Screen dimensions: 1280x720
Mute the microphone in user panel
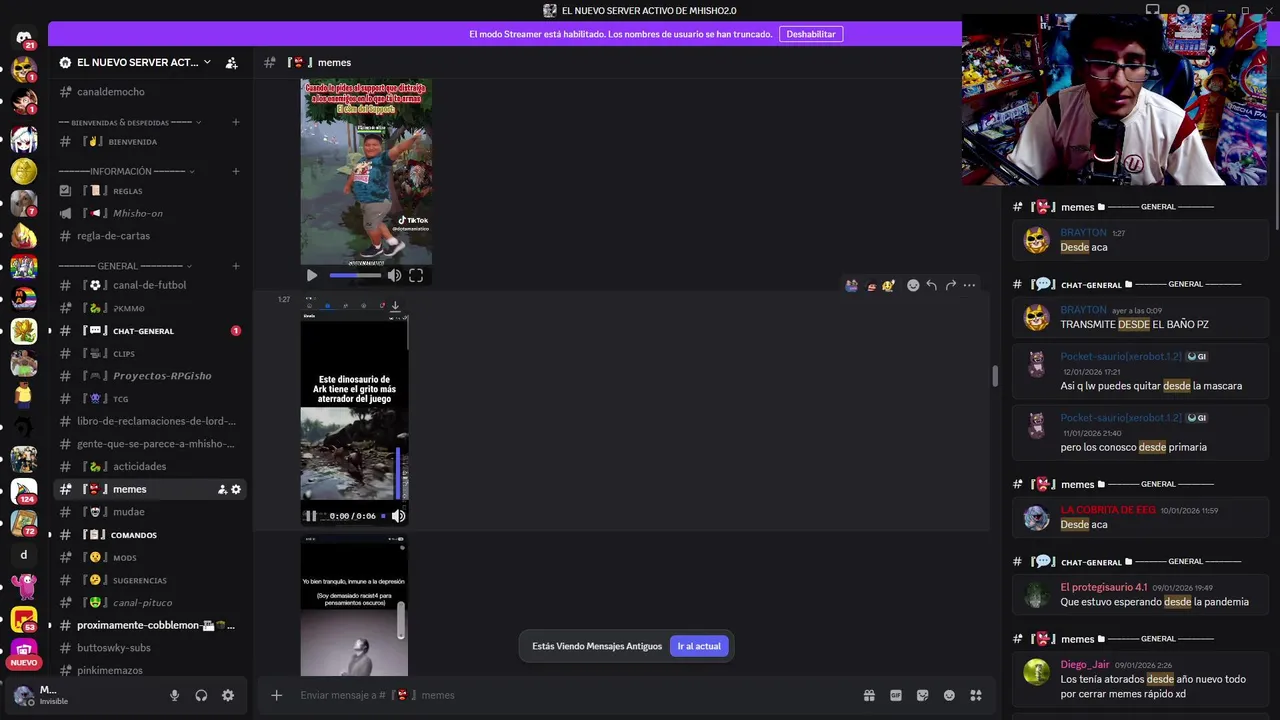(x=174, y=696)
